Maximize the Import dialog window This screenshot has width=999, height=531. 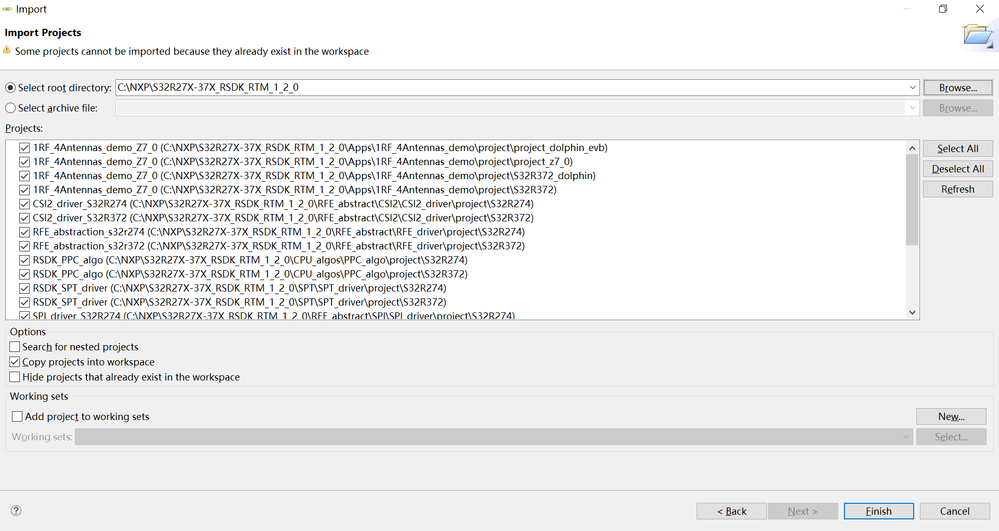(942, 9)
